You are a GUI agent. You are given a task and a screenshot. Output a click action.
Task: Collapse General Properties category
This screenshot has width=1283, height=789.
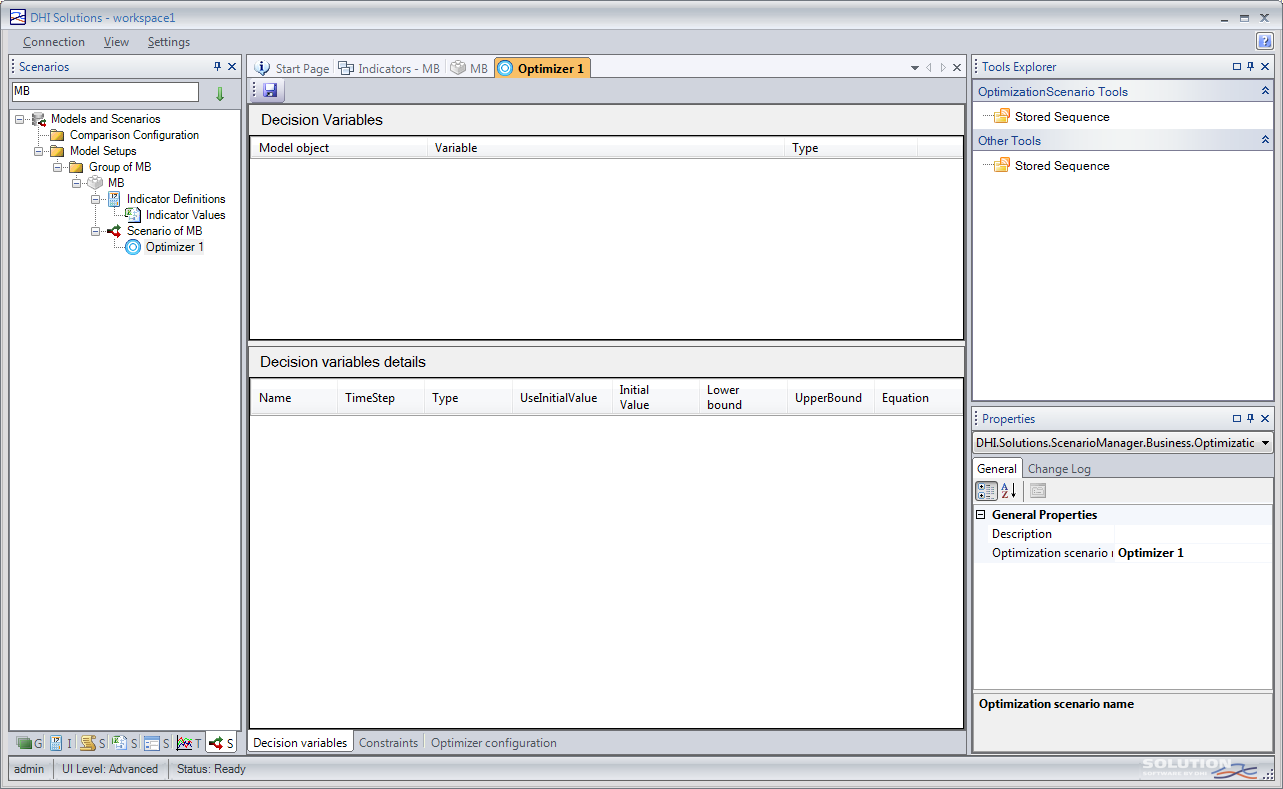point(982,515)
